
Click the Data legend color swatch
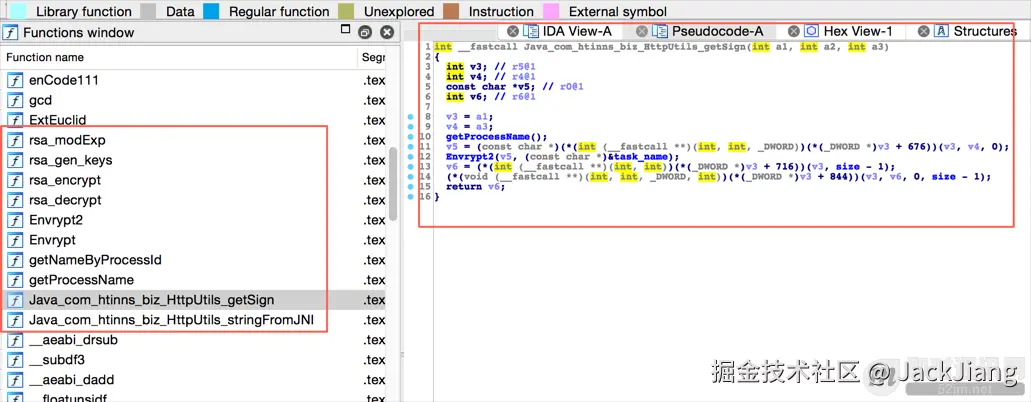149,11
